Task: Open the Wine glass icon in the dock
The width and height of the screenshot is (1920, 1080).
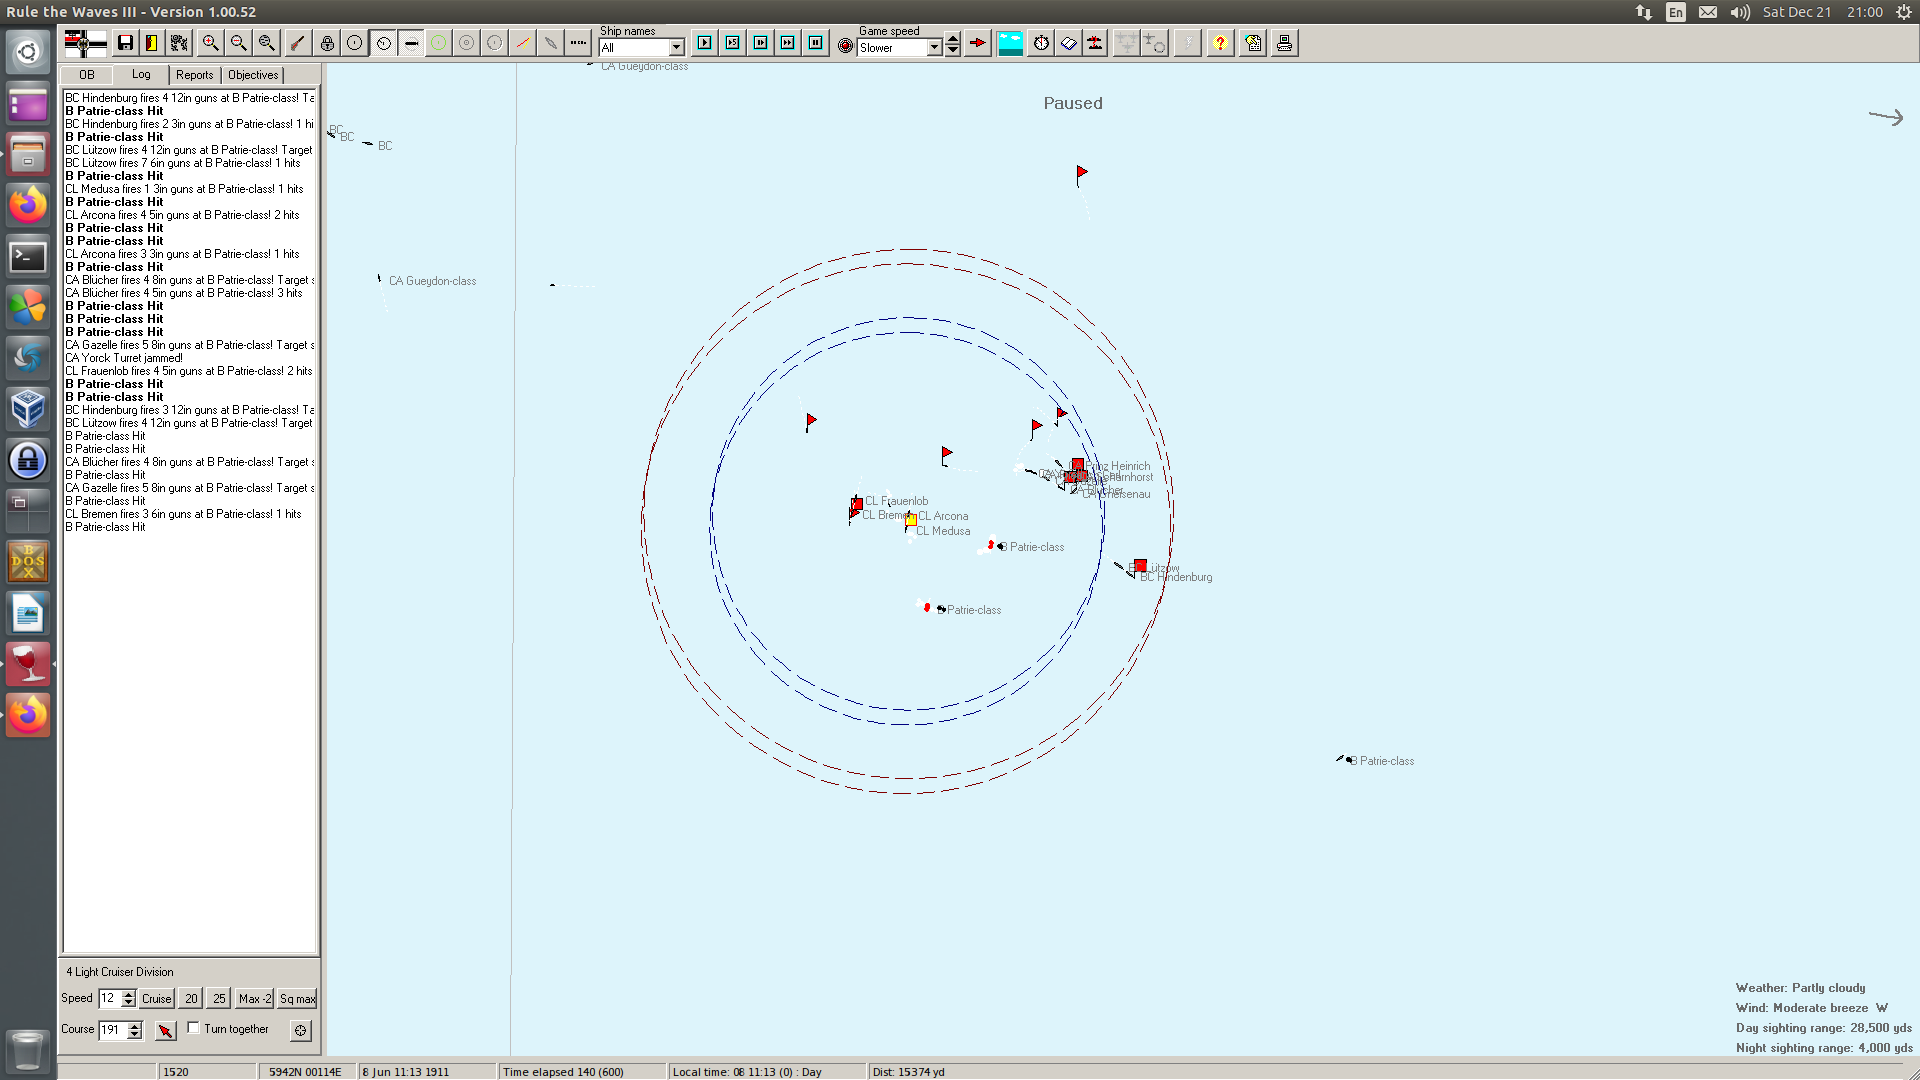Action: coord(28,663)
